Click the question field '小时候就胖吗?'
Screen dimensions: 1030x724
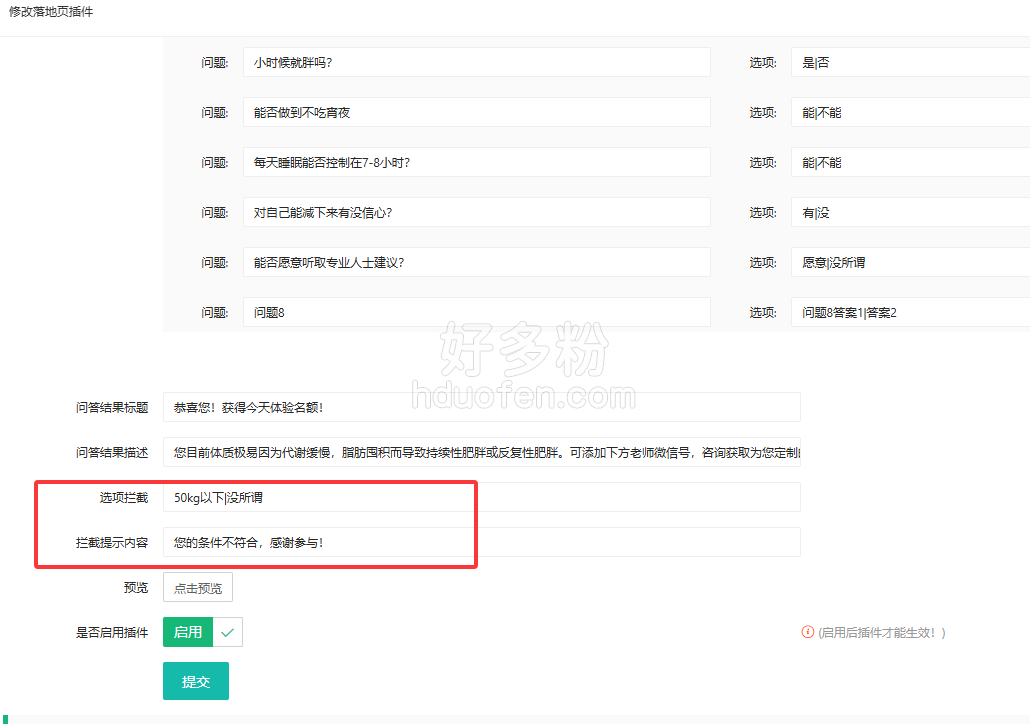tap(476, 62)
